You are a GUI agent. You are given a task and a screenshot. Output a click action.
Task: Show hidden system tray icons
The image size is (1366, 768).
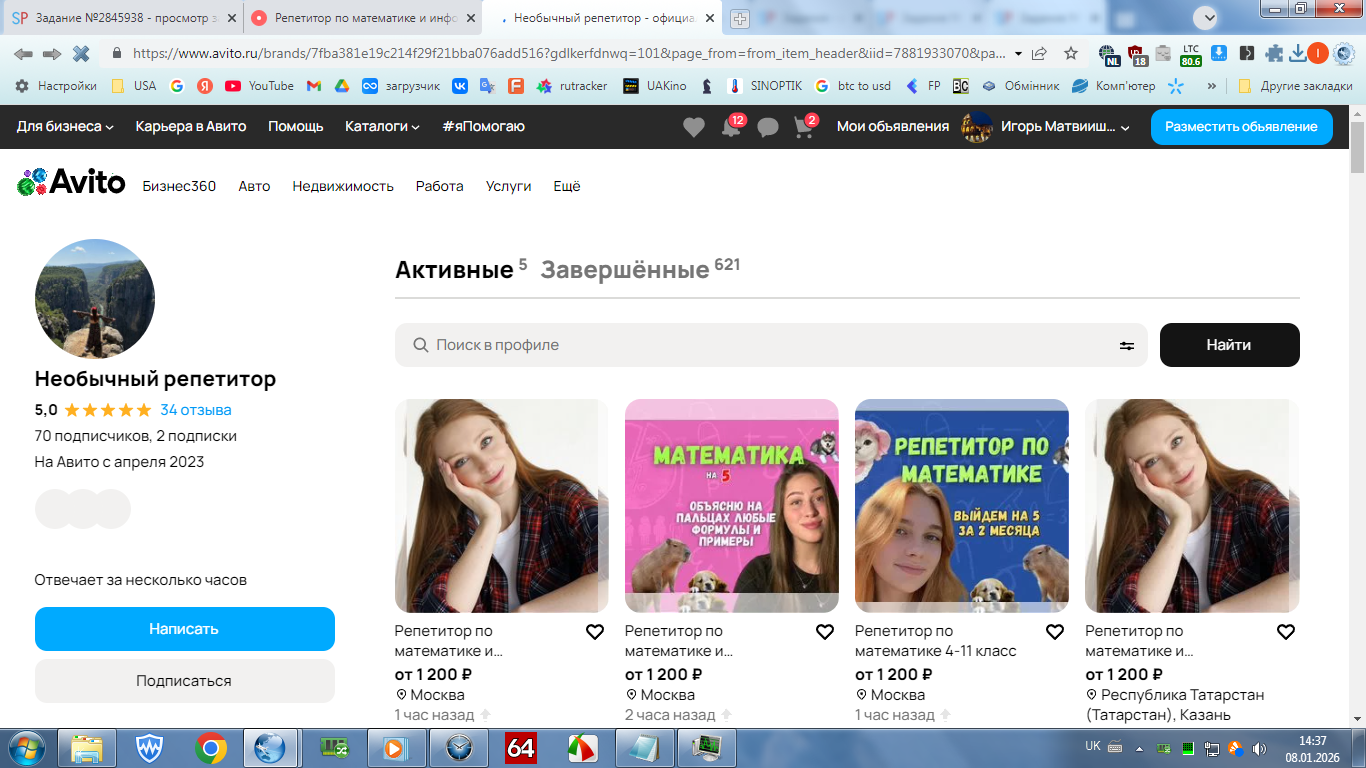(x=1140, y=748)
